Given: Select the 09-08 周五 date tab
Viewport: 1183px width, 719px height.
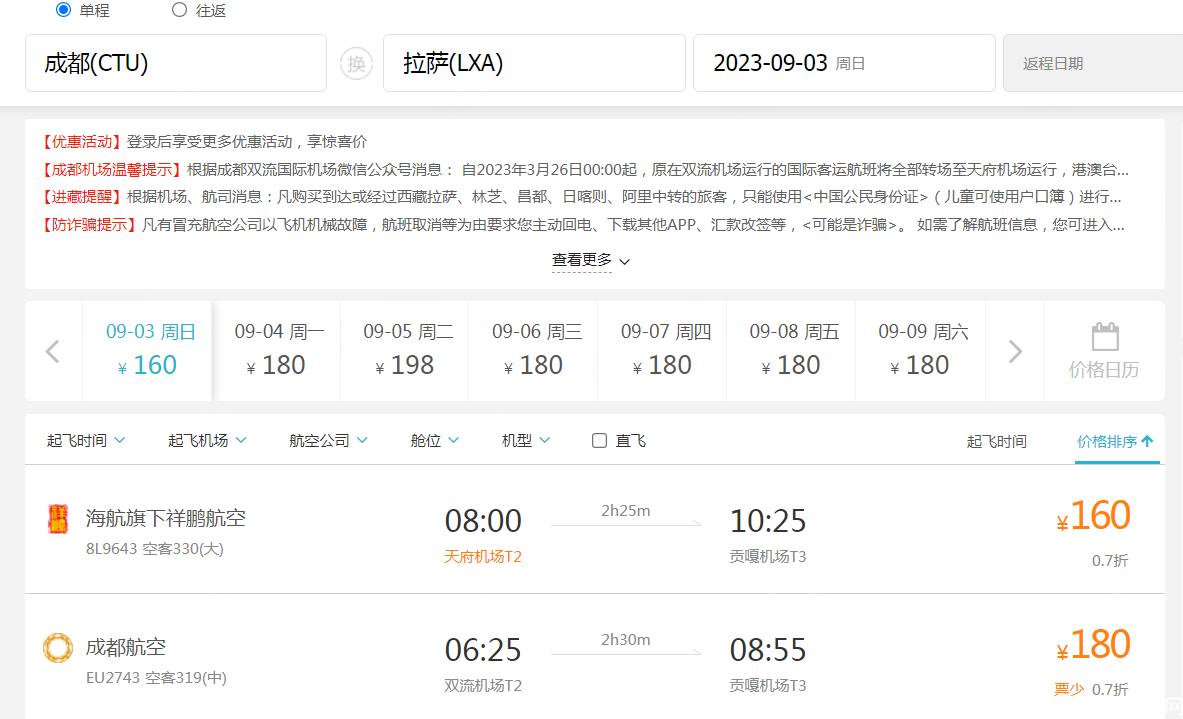Looking at the screenshot, I should point(791,351).
